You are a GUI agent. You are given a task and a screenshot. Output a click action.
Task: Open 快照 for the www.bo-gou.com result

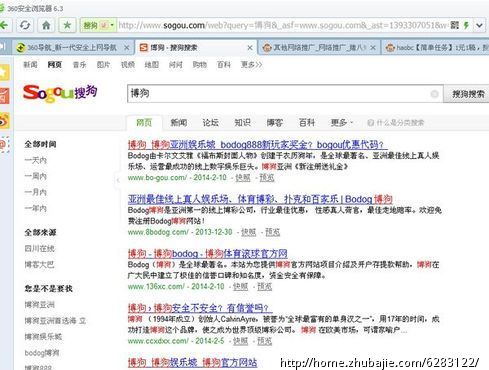tap(243, 178)
